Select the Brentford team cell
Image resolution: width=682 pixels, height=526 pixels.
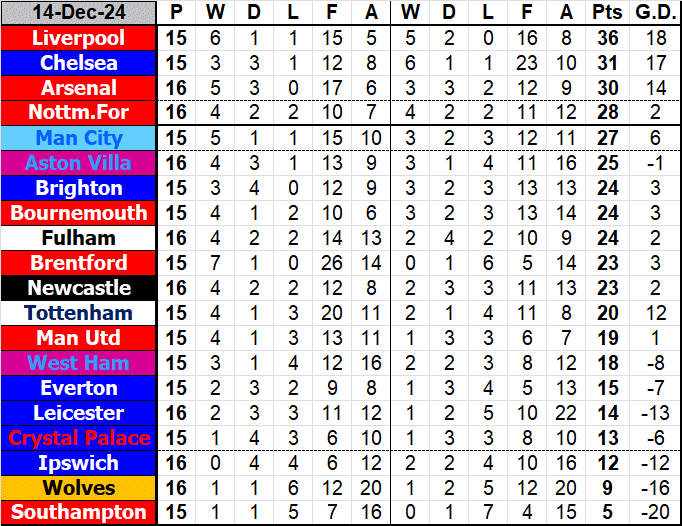click(x=79, y=263)
